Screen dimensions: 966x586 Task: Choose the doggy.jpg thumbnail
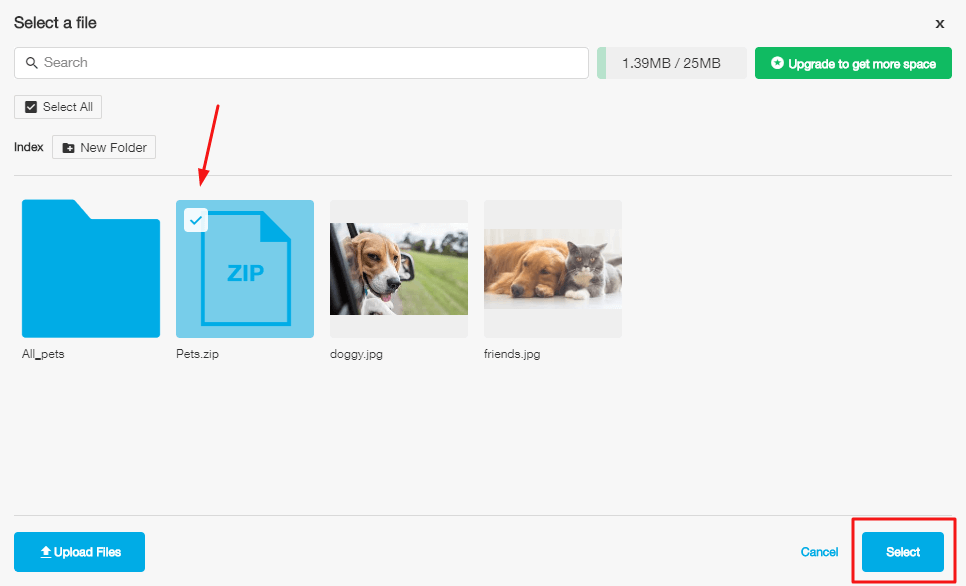399,269
